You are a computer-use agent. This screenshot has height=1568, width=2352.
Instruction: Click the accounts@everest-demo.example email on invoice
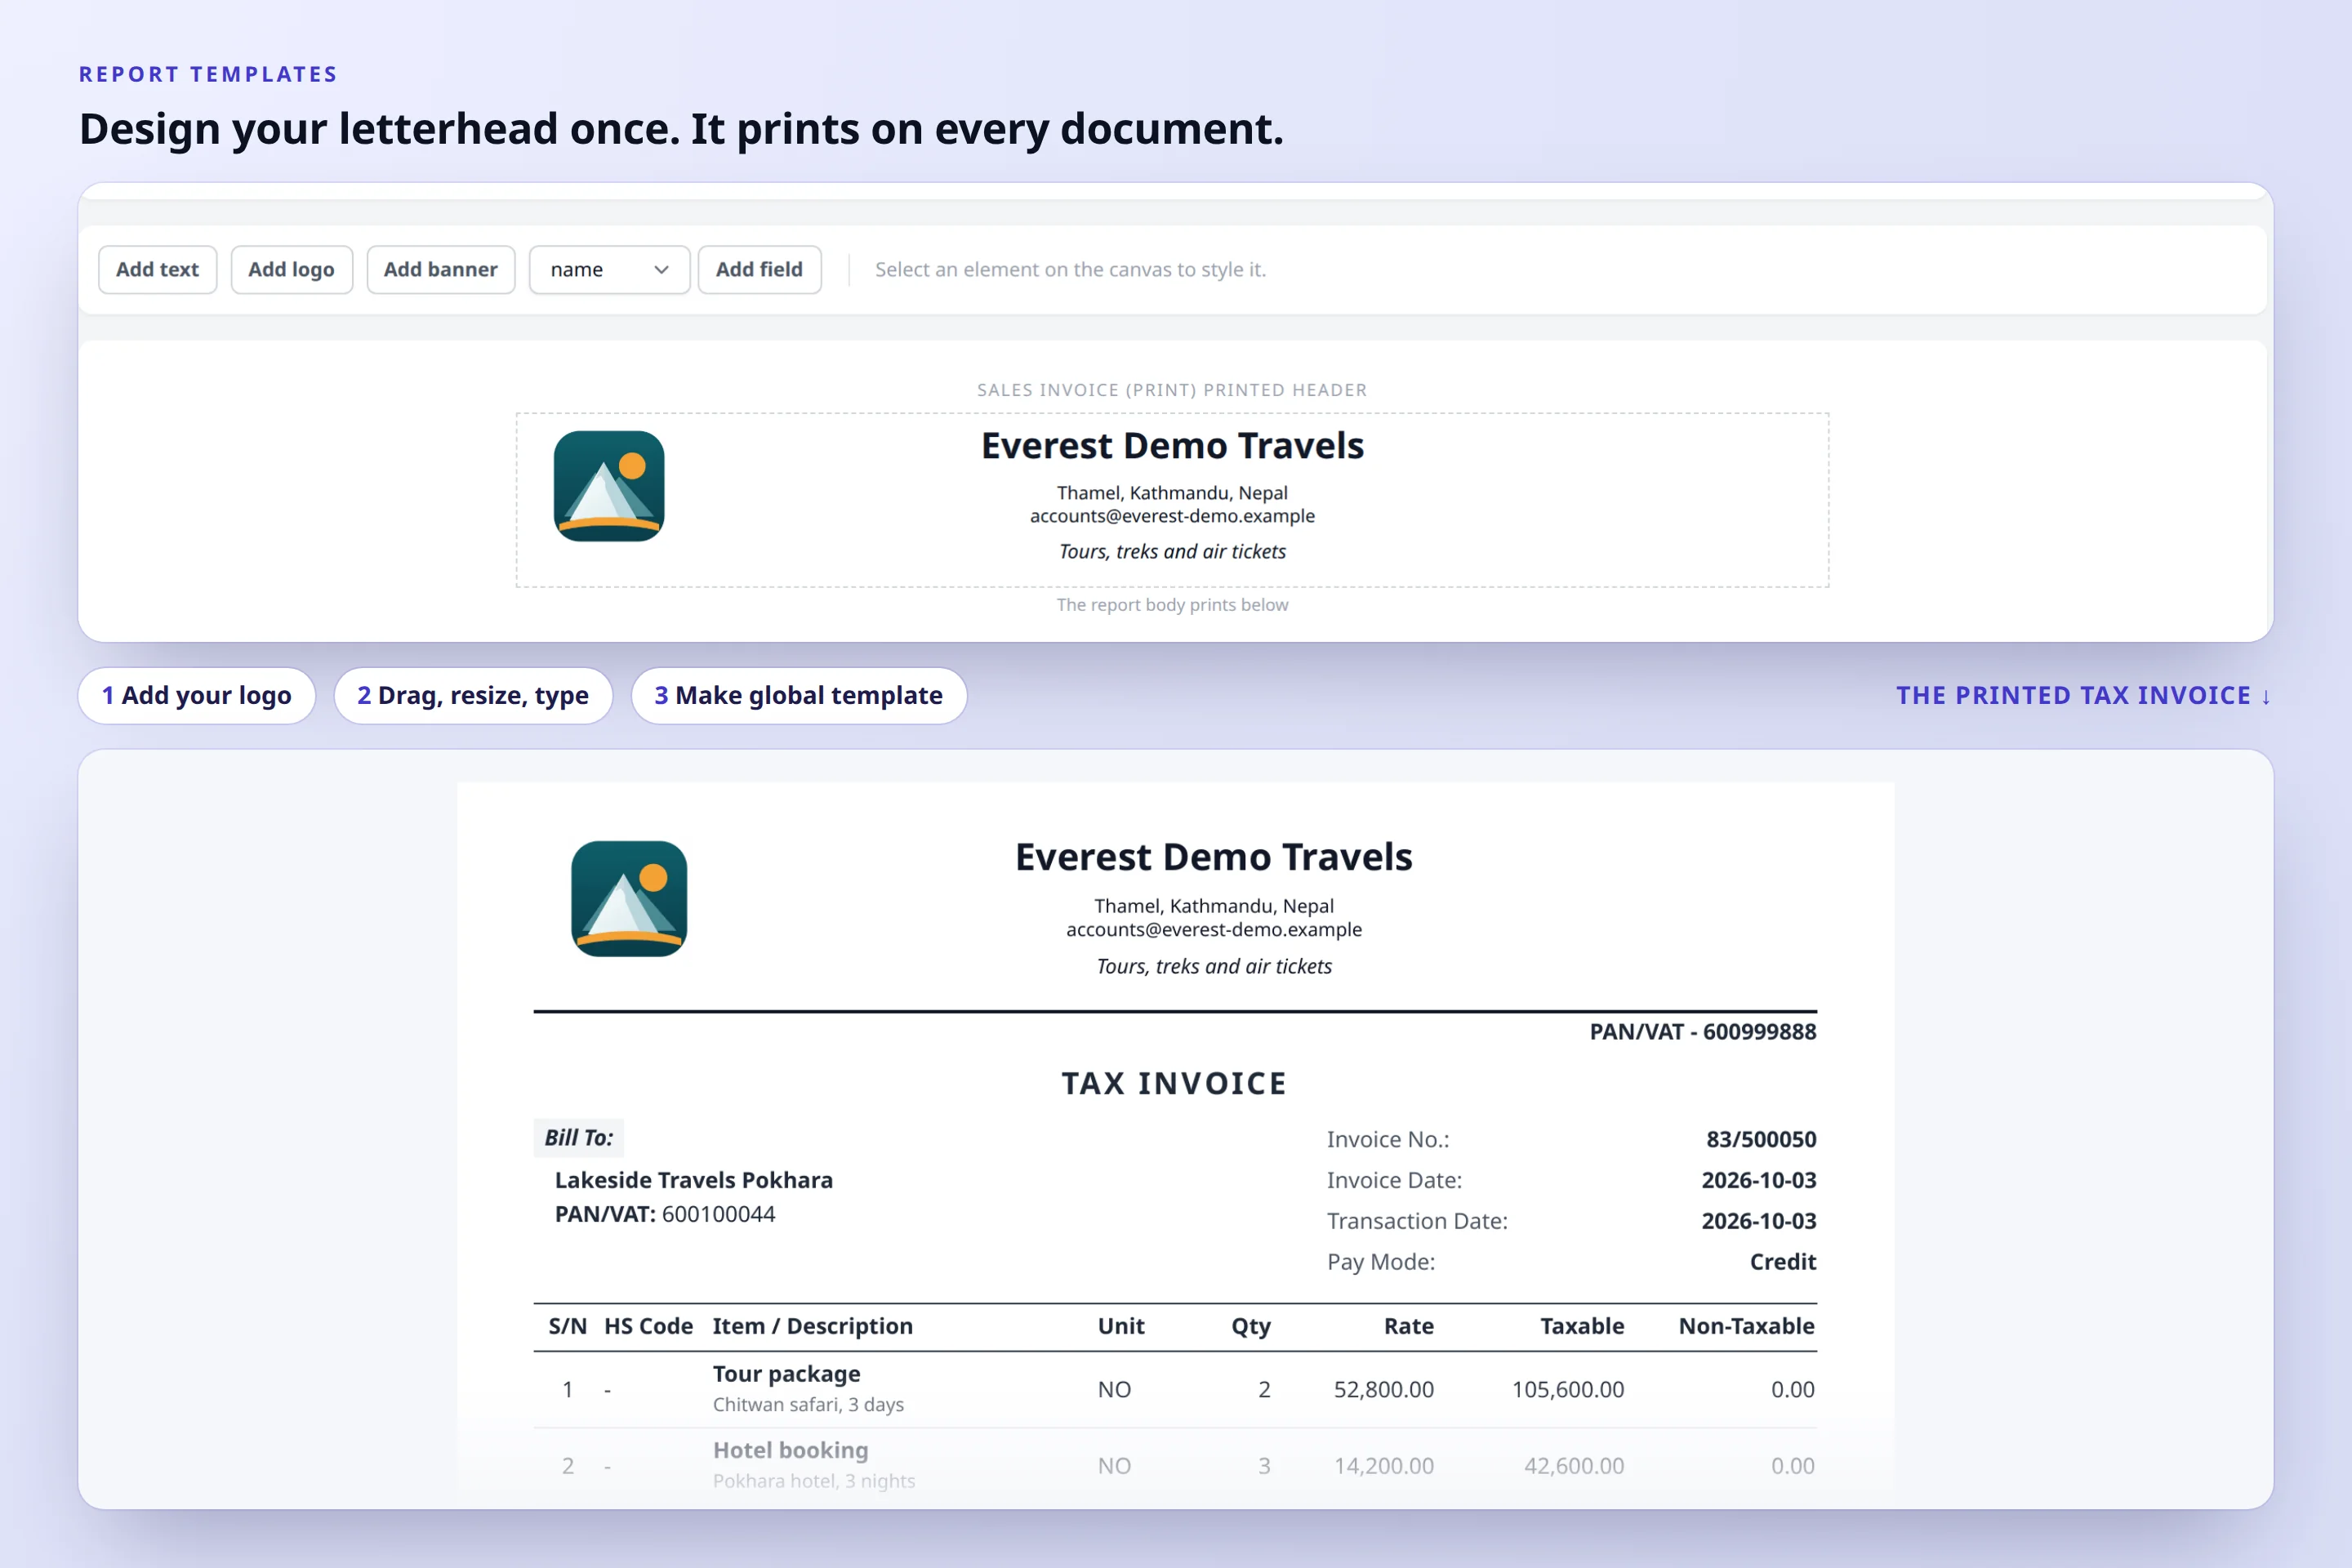[1214, 930]
